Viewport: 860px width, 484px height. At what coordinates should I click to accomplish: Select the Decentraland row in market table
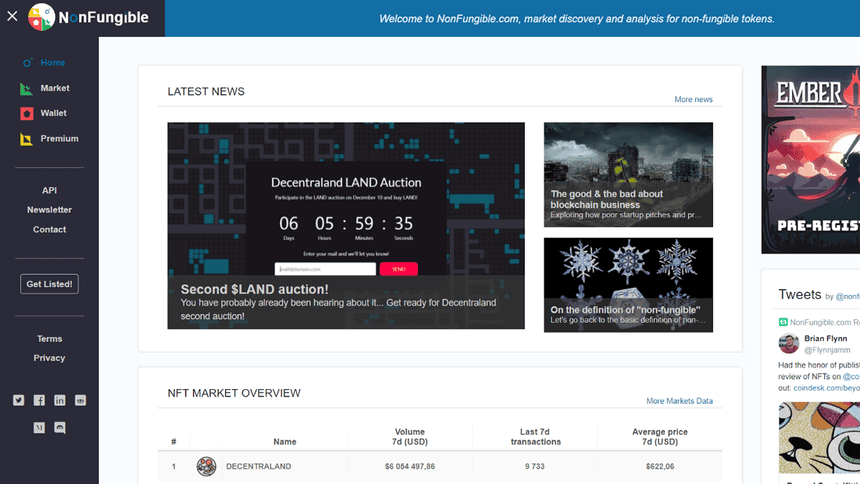(x=440, y=466)
